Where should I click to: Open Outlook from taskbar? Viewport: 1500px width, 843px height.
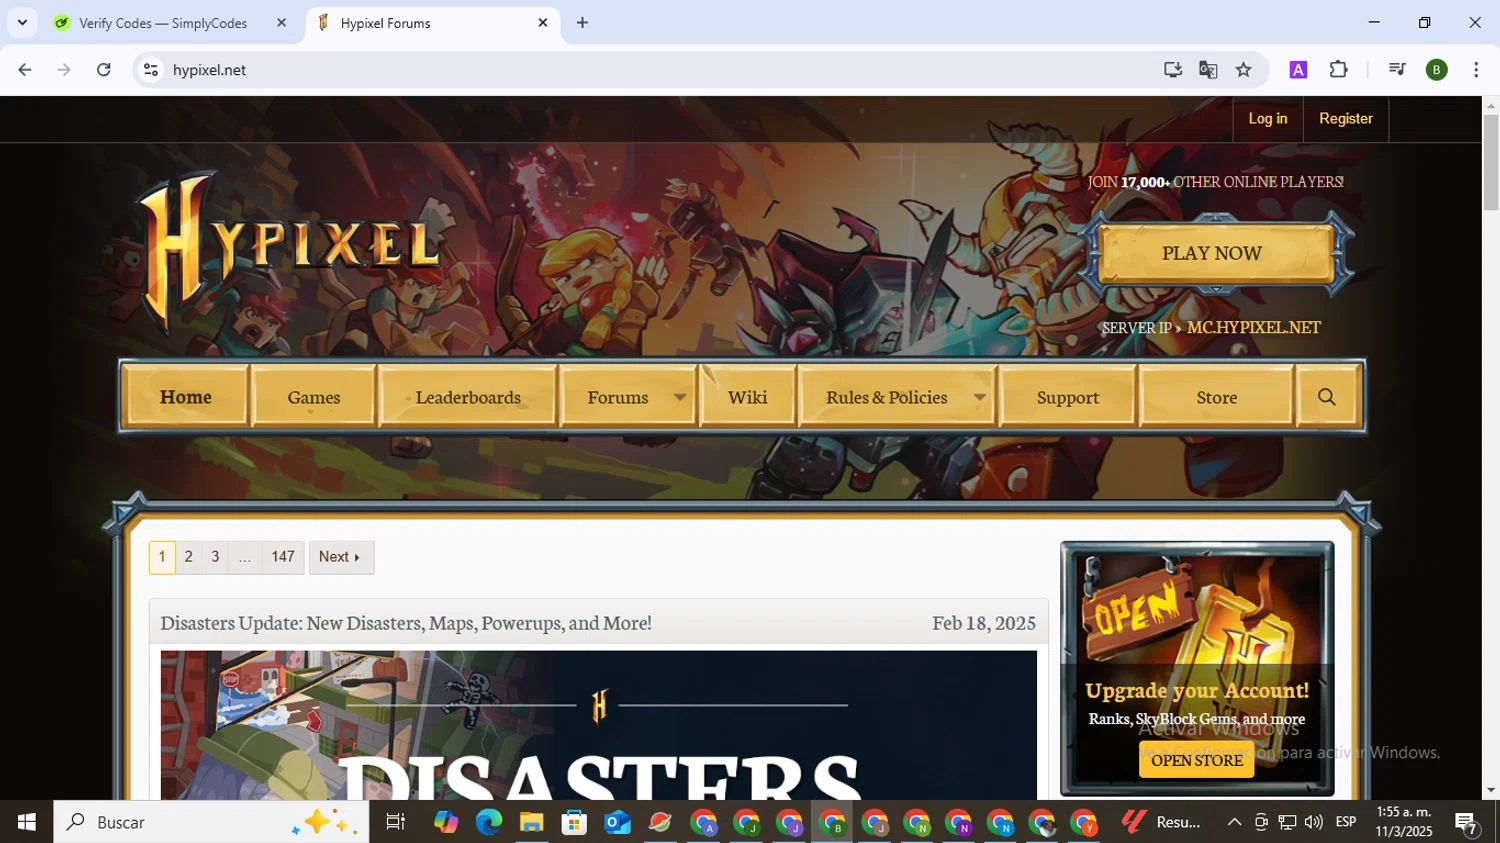[617, 822]
